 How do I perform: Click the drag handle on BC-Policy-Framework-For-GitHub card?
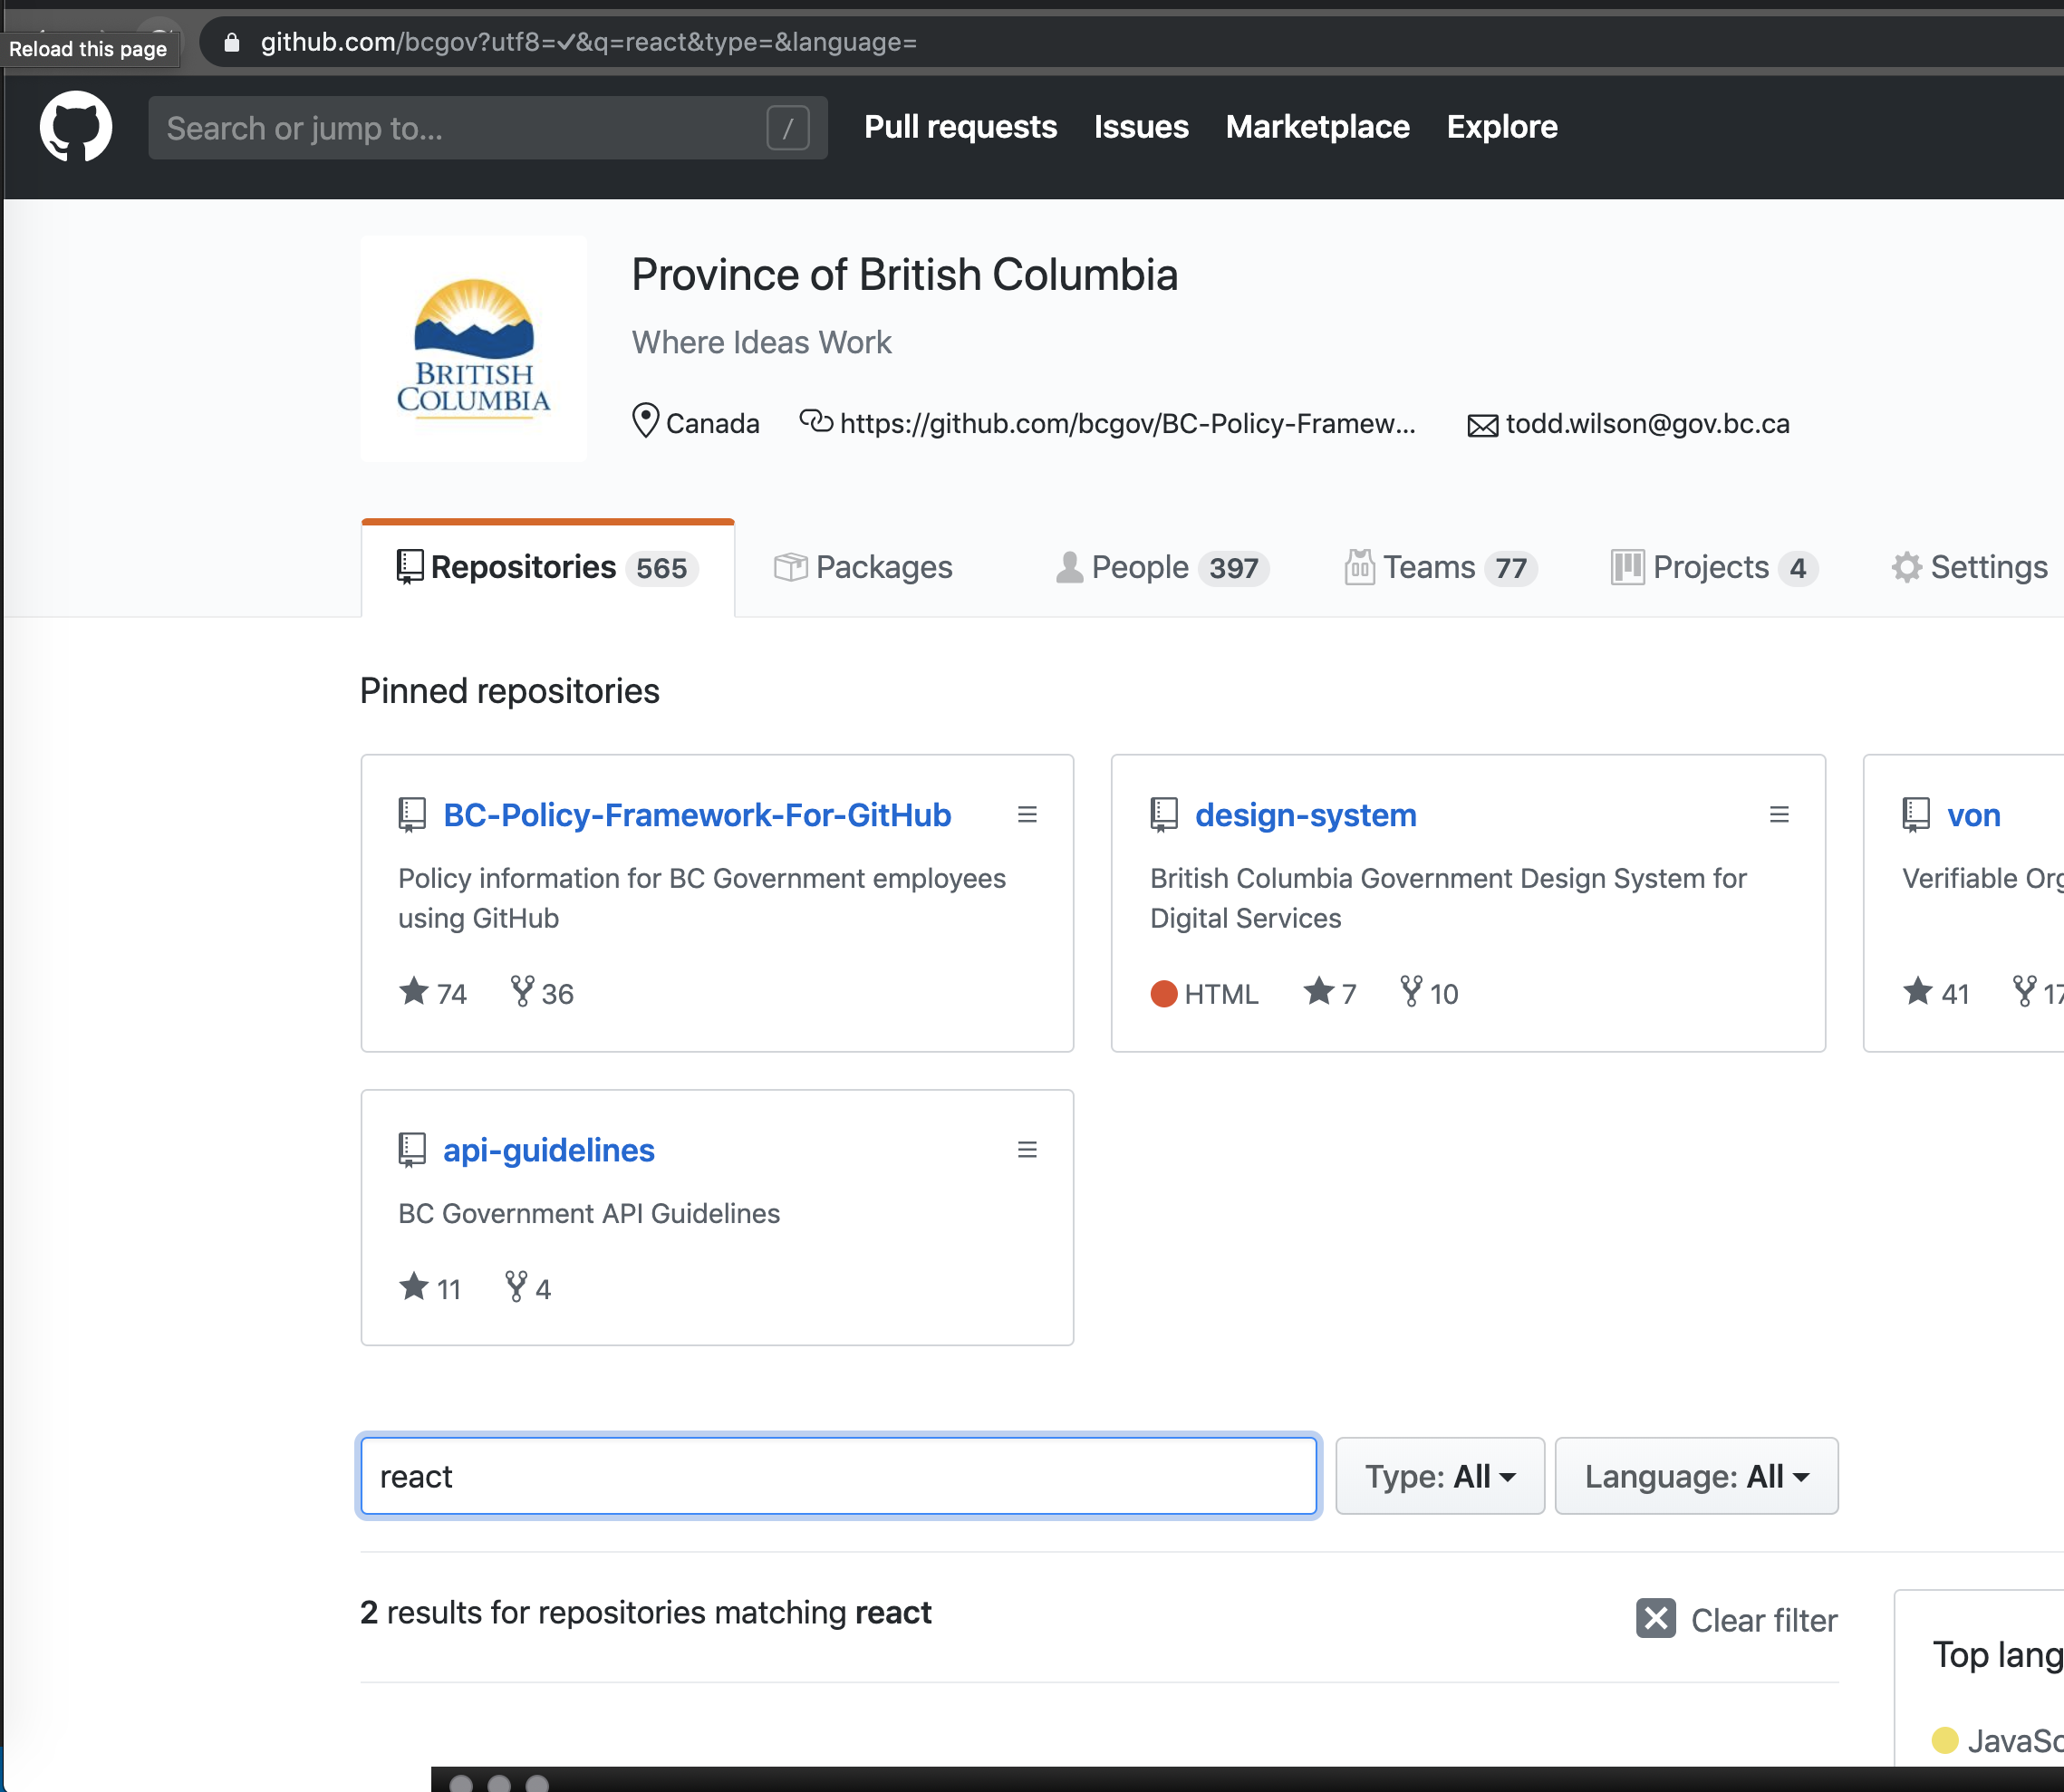click(1027, 815)
